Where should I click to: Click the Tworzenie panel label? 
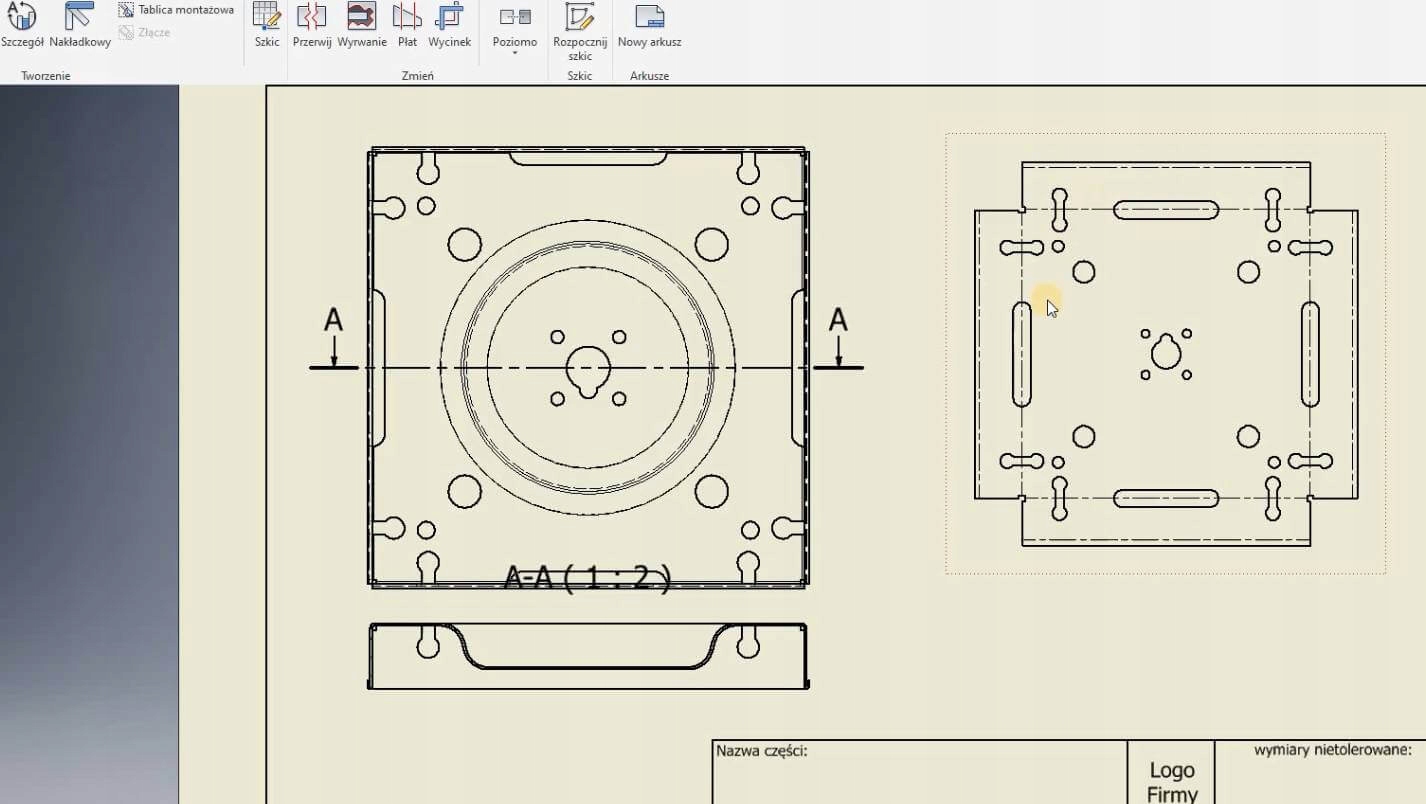[x=46, y=76]
